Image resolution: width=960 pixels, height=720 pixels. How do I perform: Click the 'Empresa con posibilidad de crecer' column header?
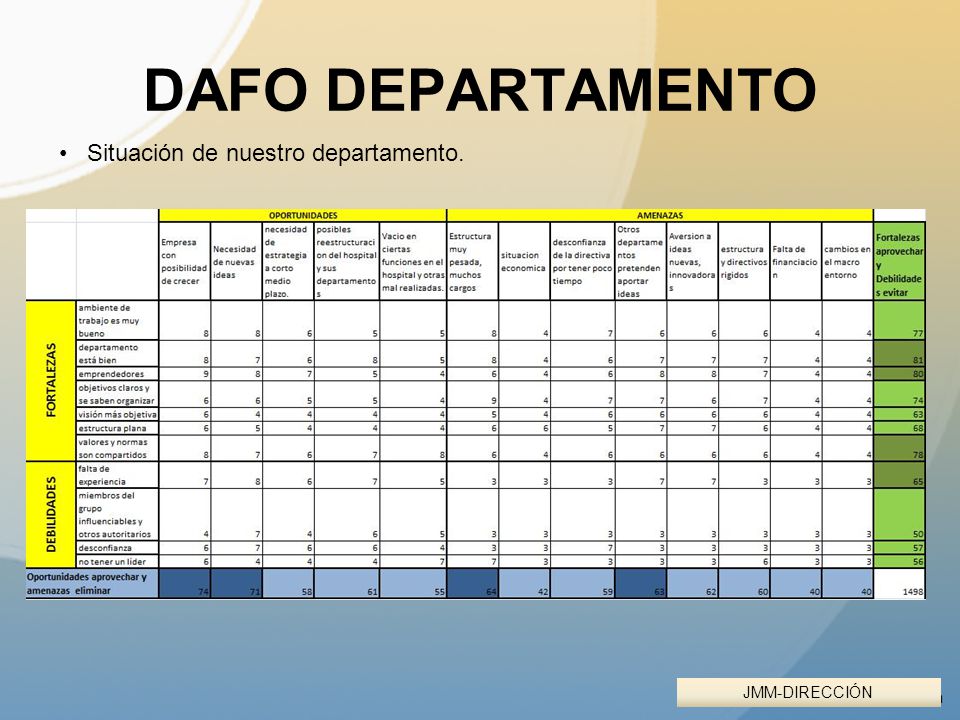[x=184, y=261]
